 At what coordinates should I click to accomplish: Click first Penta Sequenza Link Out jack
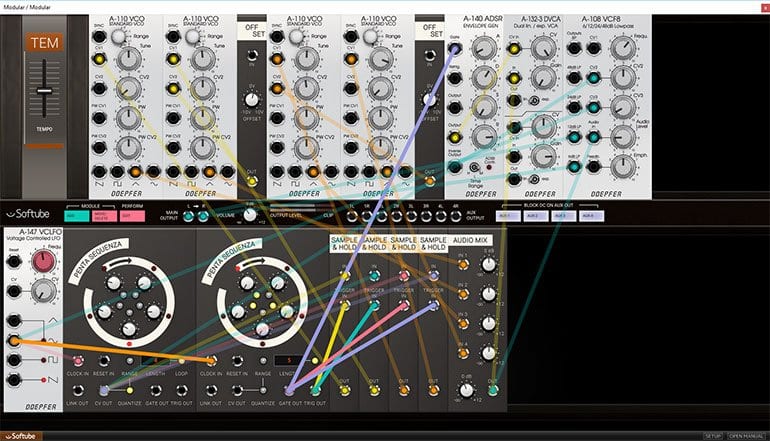point(78,390)
